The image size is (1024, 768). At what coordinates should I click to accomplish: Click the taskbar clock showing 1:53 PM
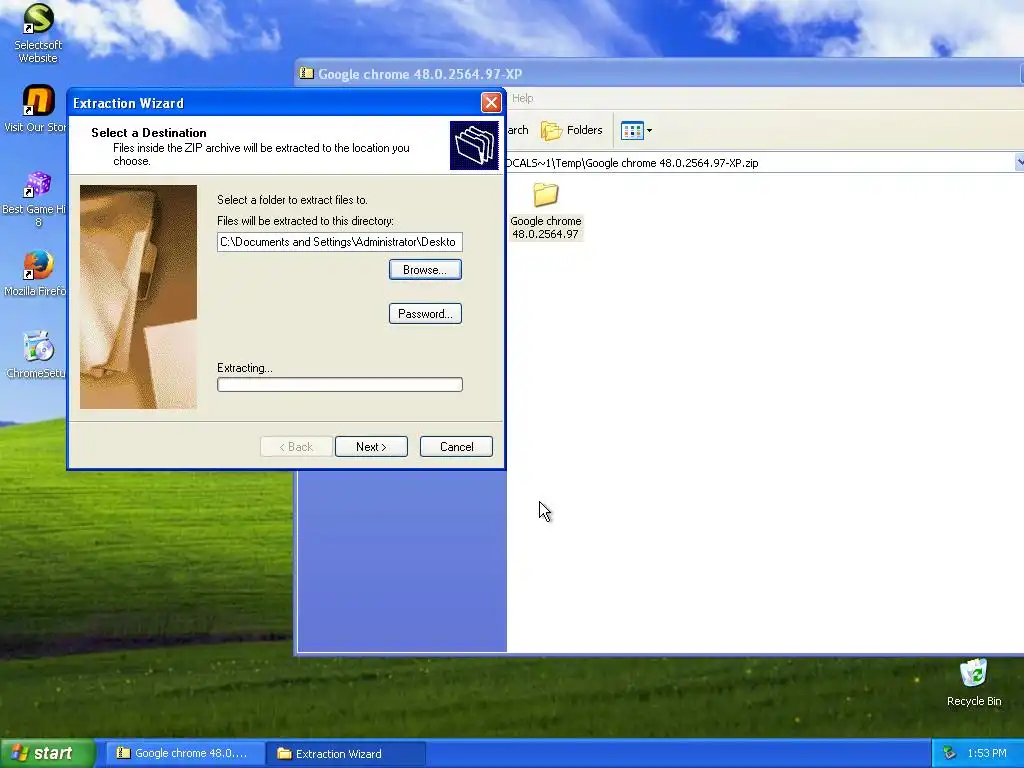pyautogui.click(x=987, y=753)
